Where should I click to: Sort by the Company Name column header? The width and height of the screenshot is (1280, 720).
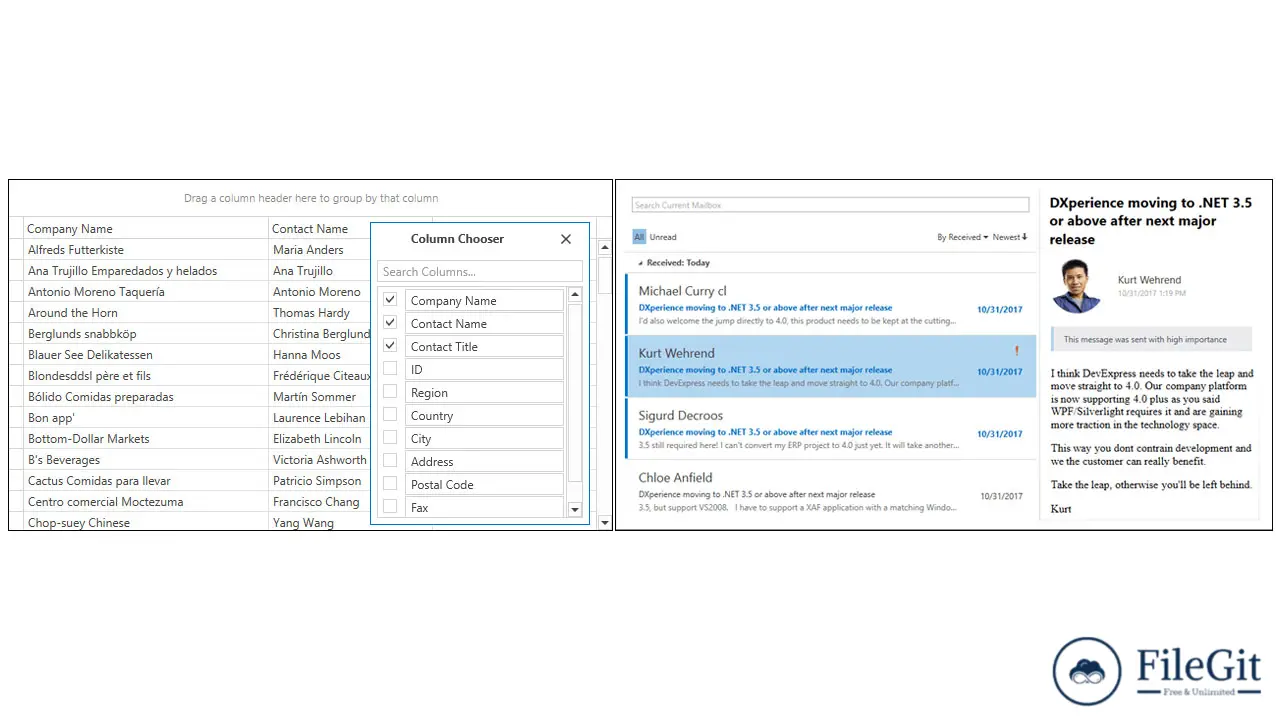point(146,228)
